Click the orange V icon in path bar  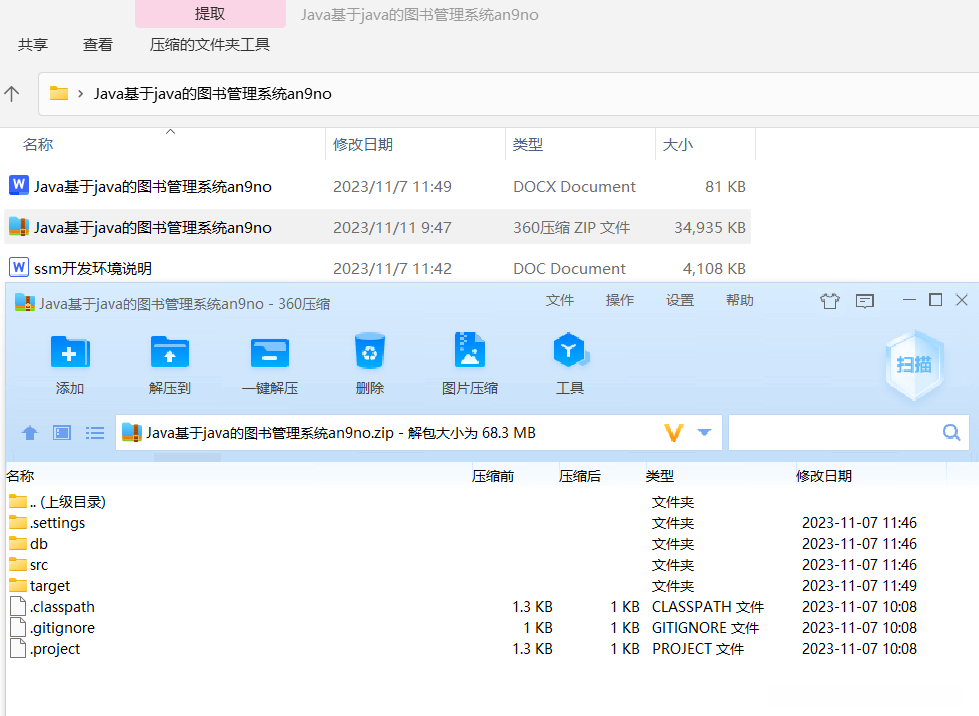pyautogui.click(x=674, y=433)
